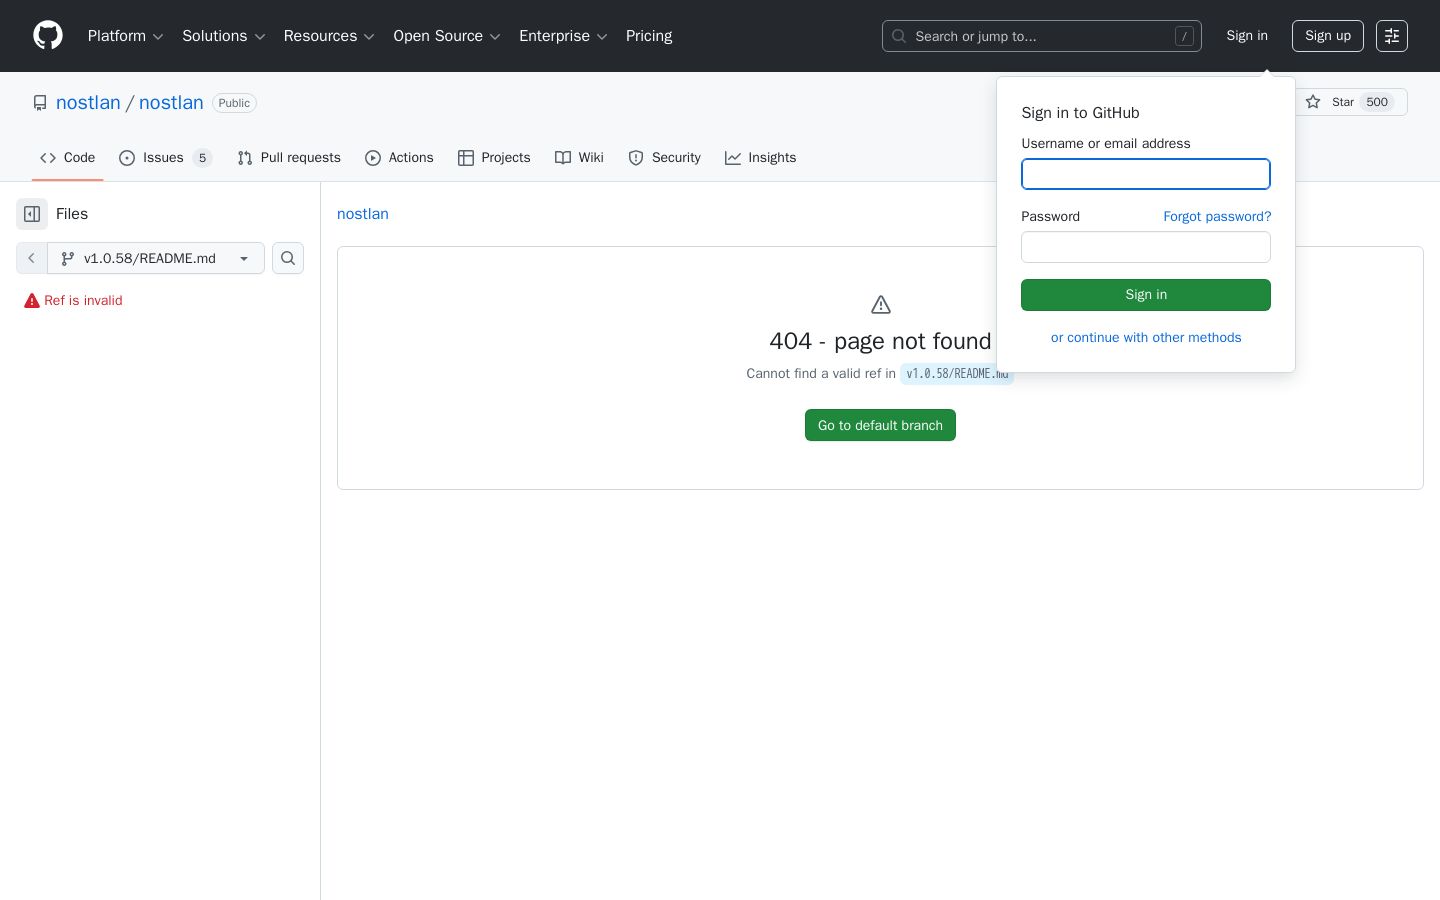Star the nostlan repository
Image resolution: width=1440 pixels, height=900 pixels.
pyautogui.click(x=1351, y=102)
